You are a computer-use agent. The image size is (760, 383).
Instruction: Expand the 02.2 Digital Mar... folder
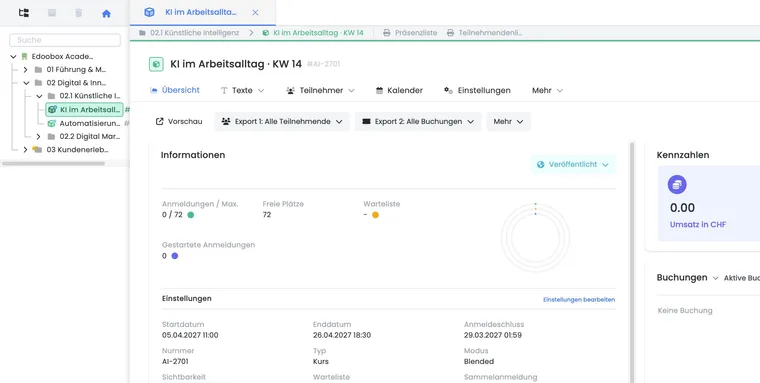38,137
